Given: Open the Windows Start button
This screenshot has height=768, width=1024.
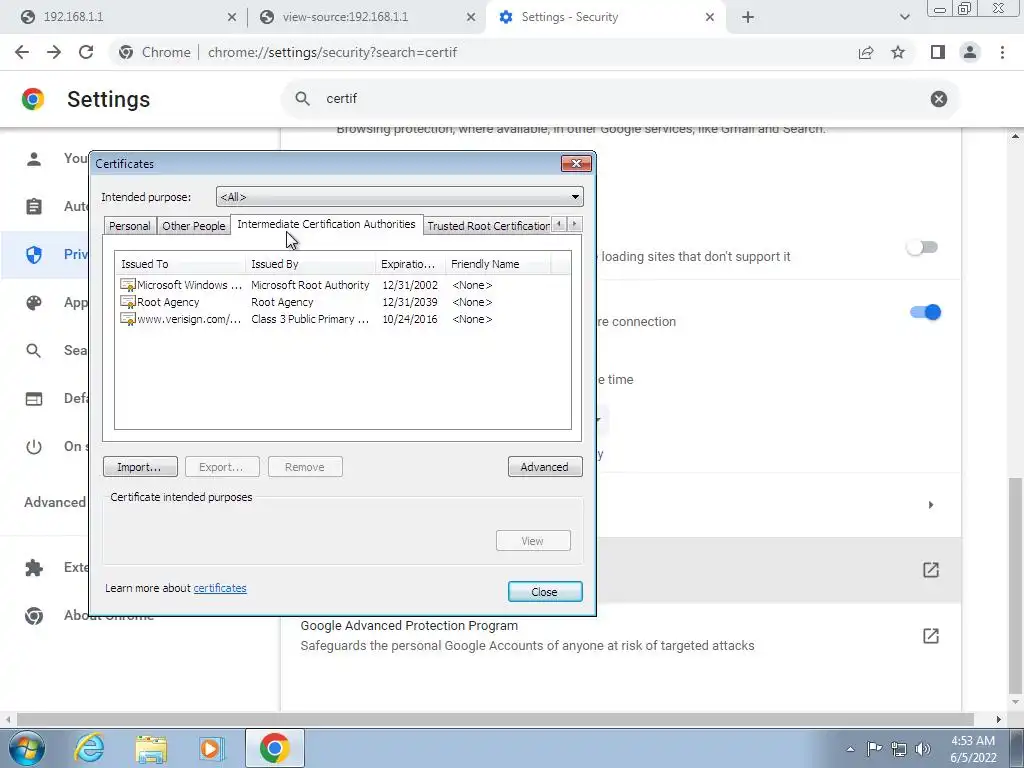Looking at the screenshot, I should click(27, 748).
